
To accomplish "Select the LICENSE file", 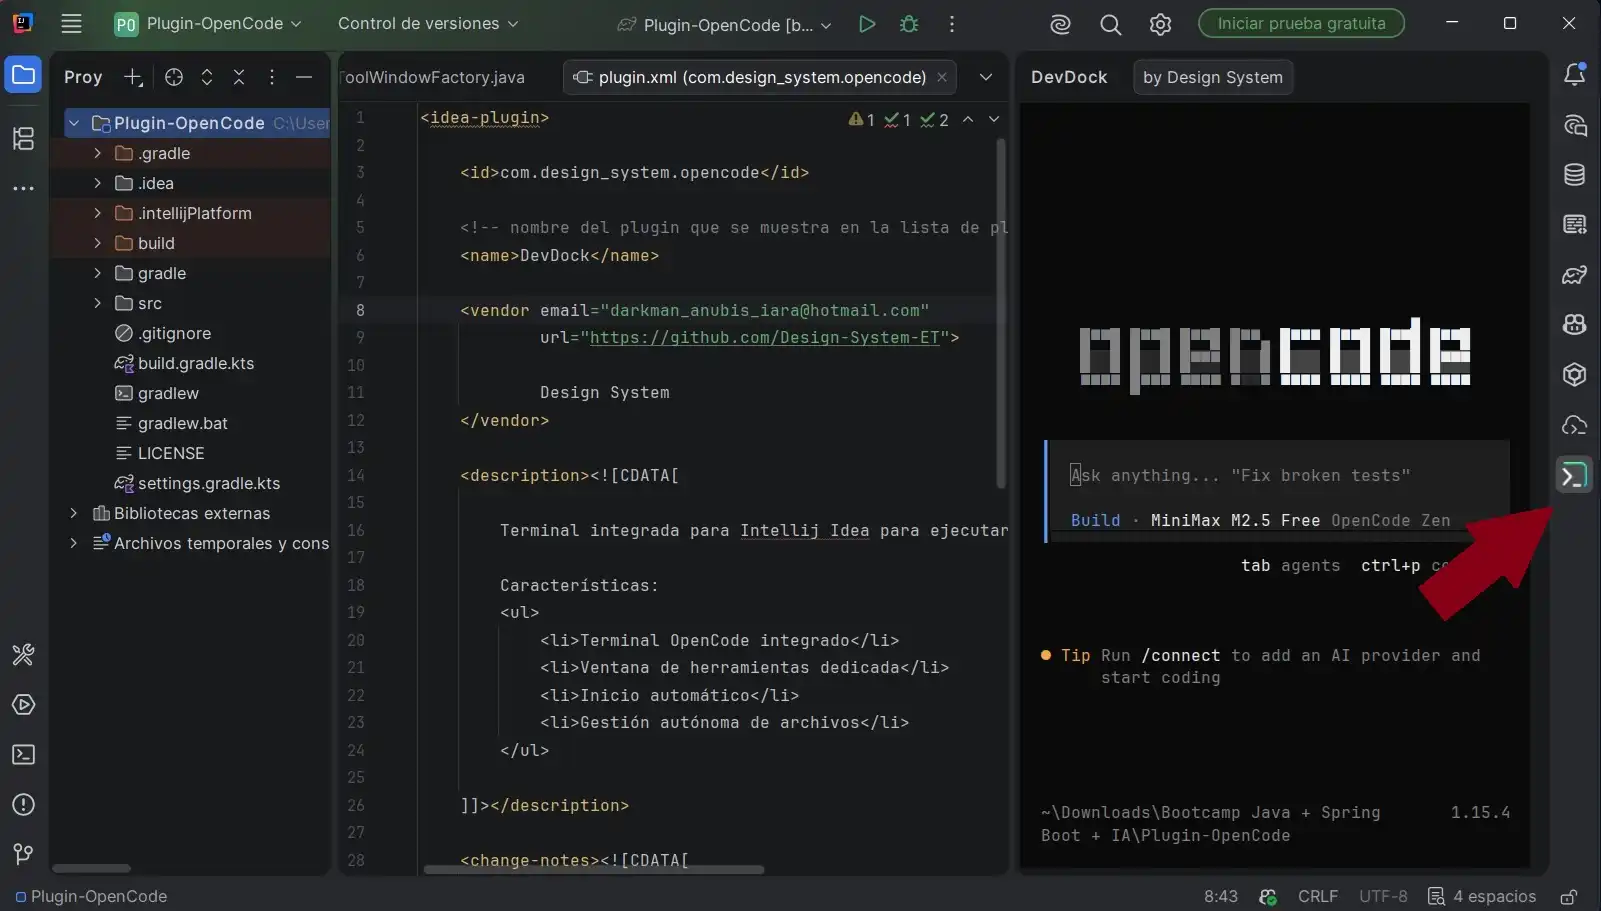I will click(171, 453).
